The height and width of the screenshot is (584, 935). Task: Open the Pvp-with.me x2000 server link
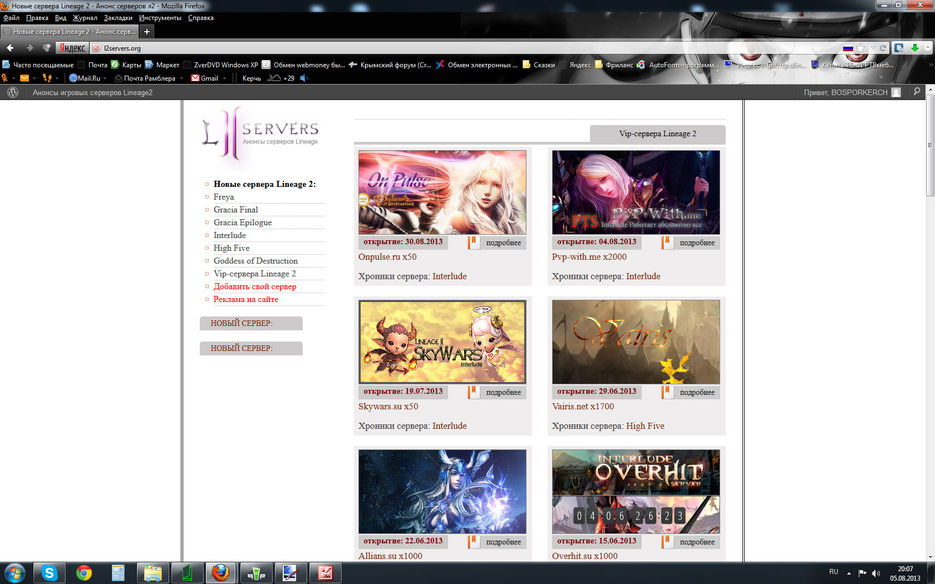pos(589,257)
